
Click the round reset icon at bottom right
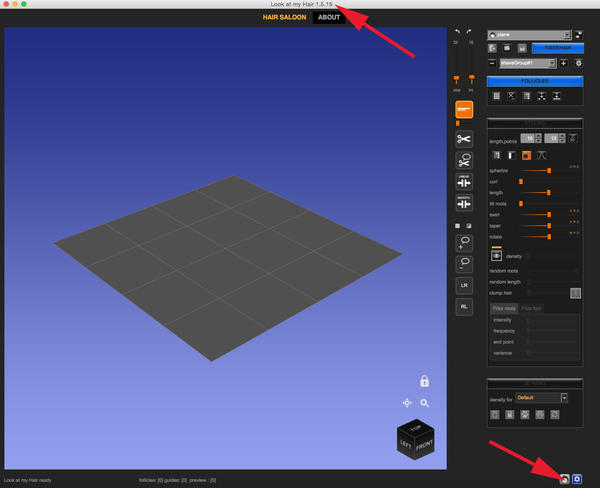coord(565,479)
